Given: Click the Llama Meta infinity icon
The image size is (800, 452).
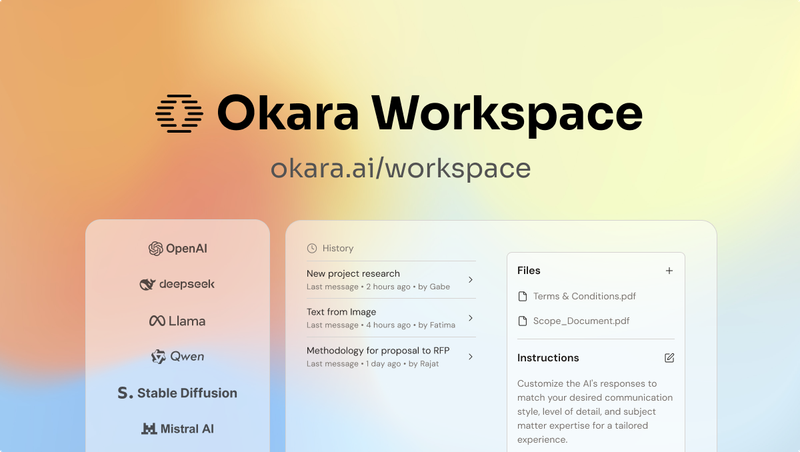Looking at the screenshot, I should click(x=157, y=321).
